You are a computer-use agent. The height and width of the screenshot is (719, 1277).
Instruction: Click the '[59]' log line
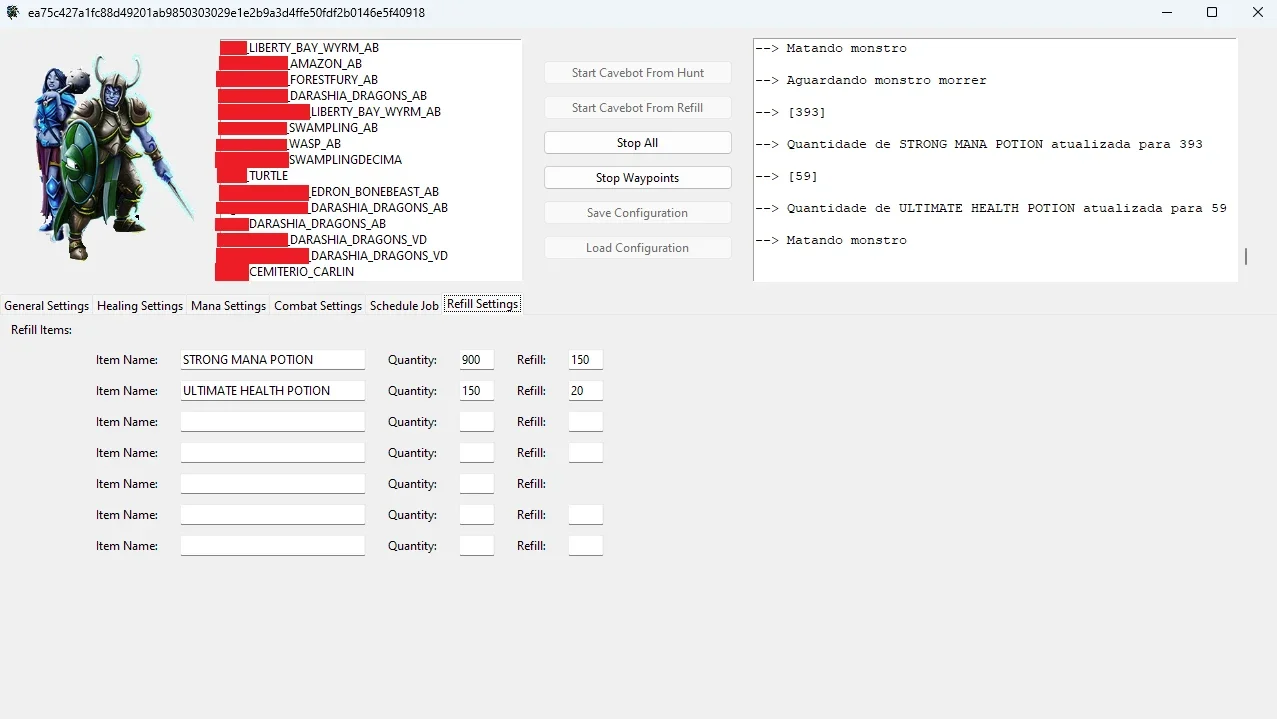pos(786,176)
